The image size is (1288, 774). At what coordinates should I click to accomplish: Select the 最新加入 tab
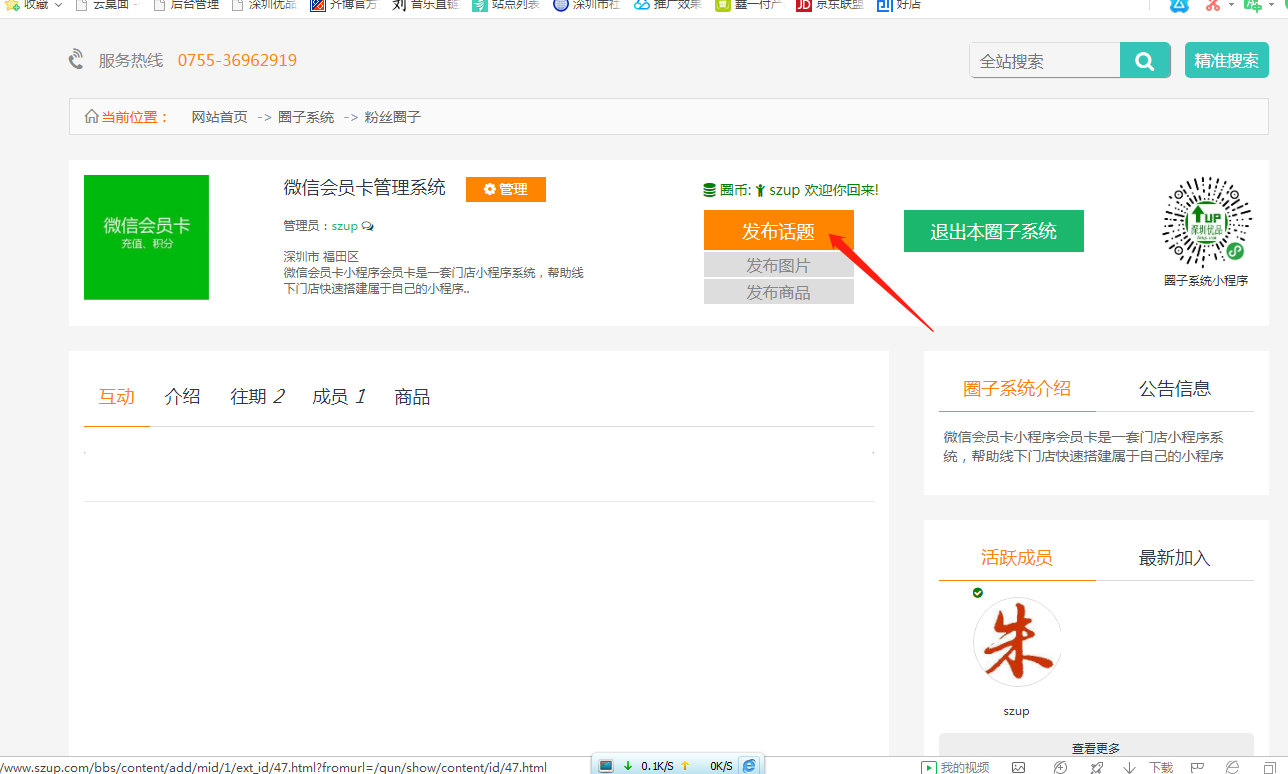1174,558
